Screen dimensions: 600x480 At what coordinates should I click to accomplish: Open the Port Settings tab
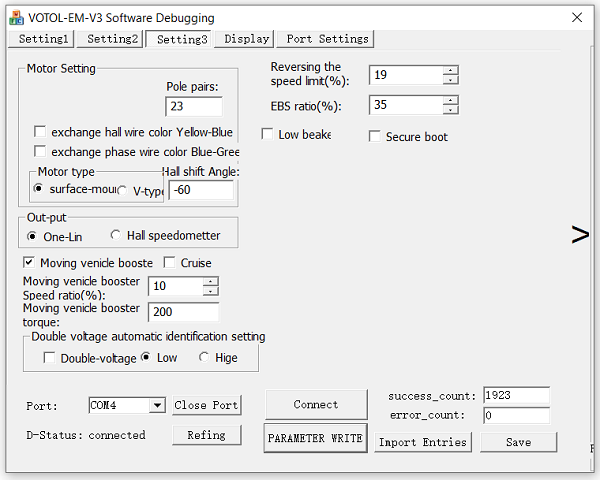click(x=326, y=39)
